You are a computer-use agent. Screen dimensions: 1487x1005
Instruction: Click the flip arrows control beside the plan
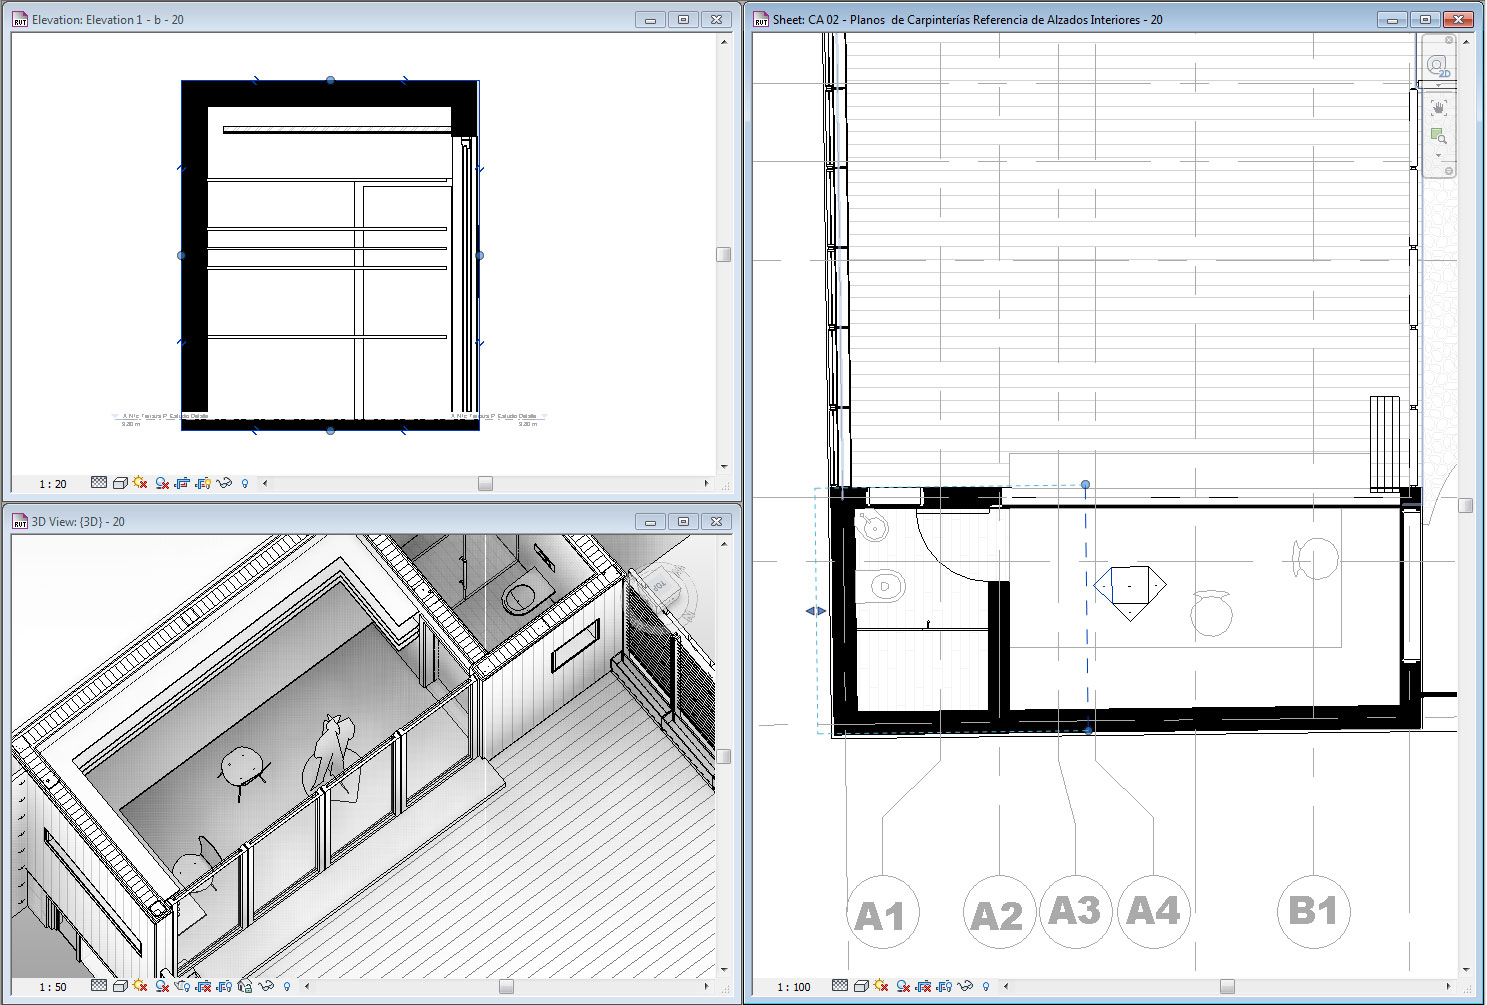click(816, 611)
